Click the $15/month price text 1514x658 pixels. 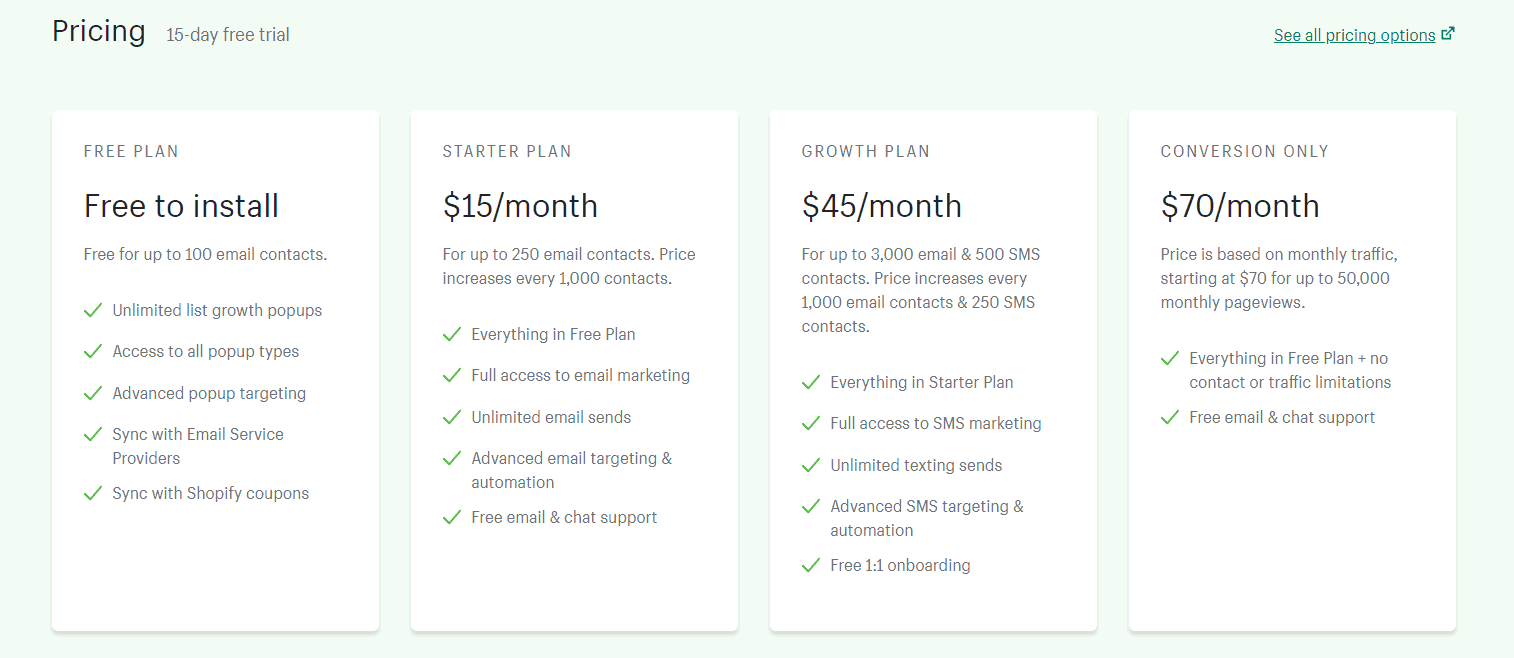(x=520, y=205)
